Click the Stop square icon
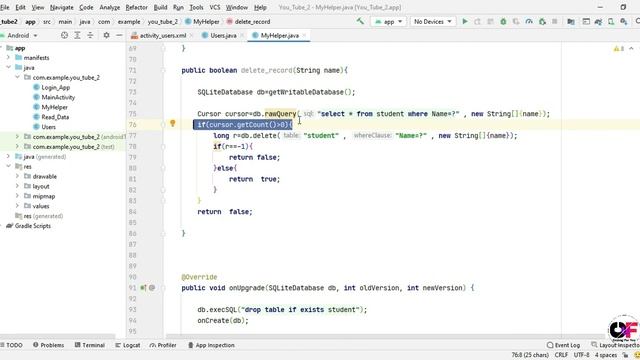This screenshot has height=360, width=640. tap(555, 22)
